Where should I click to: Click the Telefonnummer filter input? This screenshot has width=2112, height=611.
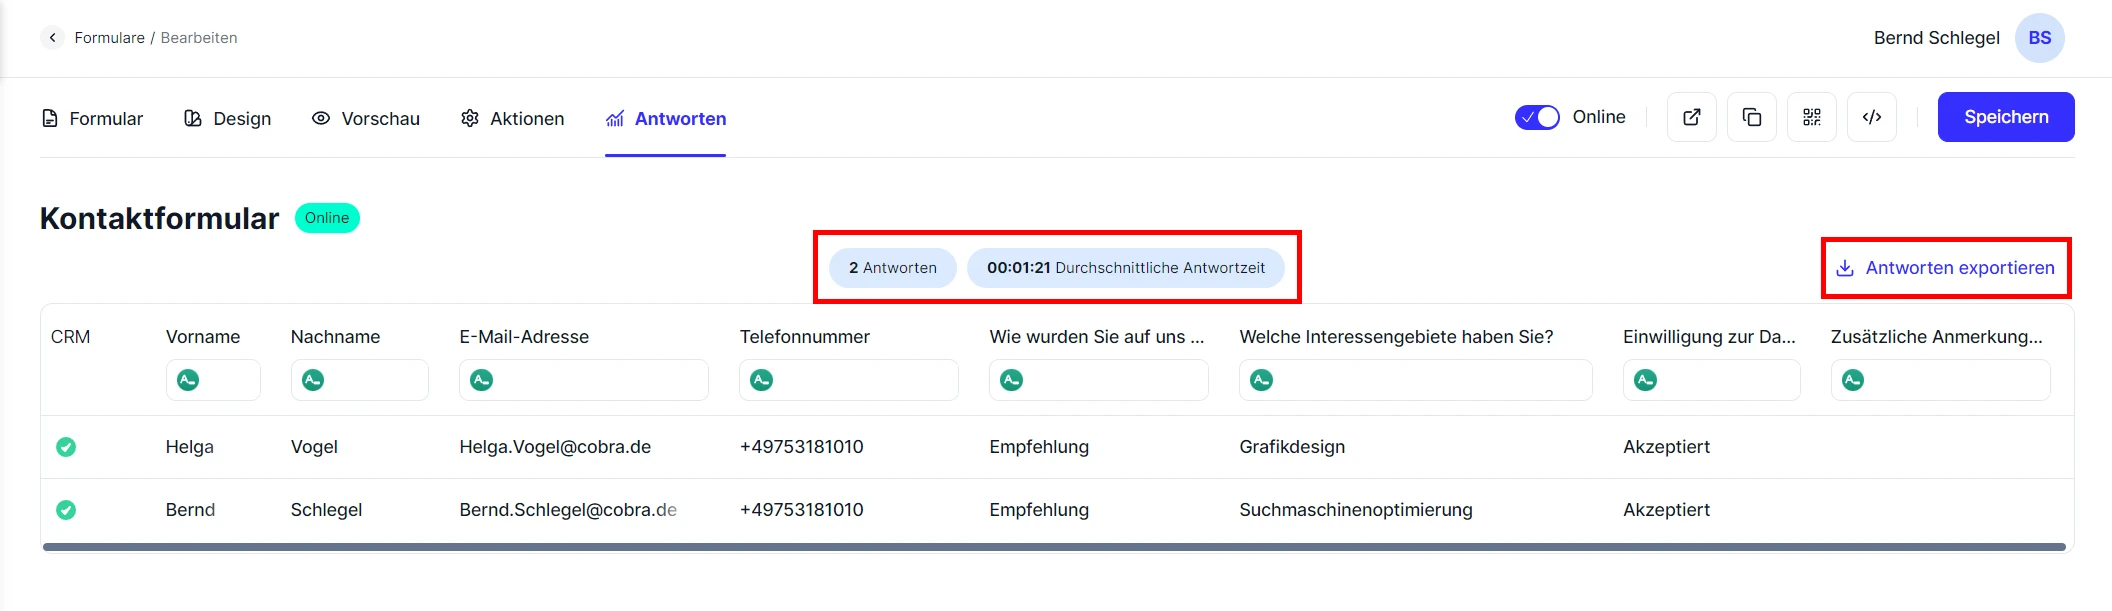tap(849, 380)
